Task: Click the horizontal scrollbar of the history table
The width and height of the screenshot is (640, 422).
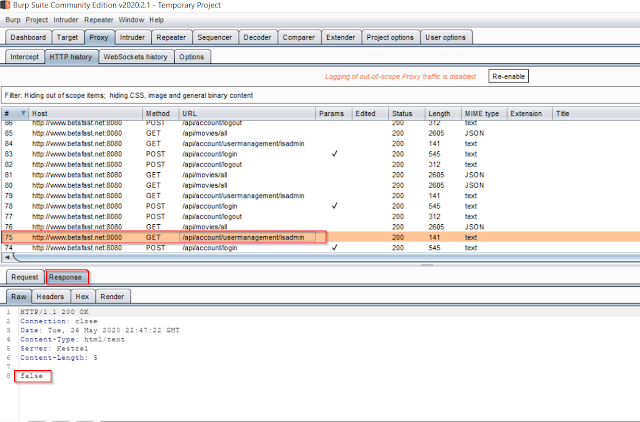Action: coord(327,257)
